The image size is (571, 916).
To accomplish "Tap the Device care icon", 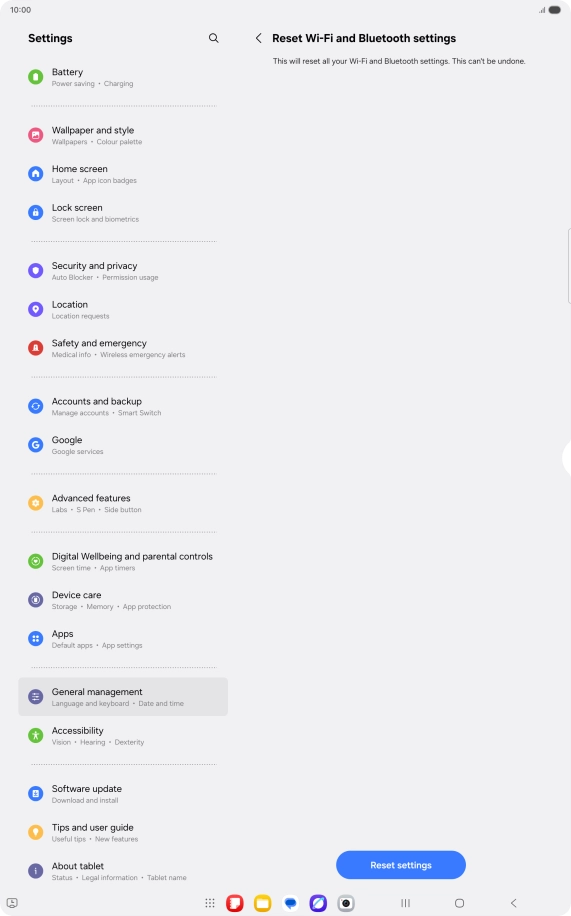I will [x=36, y=600].
